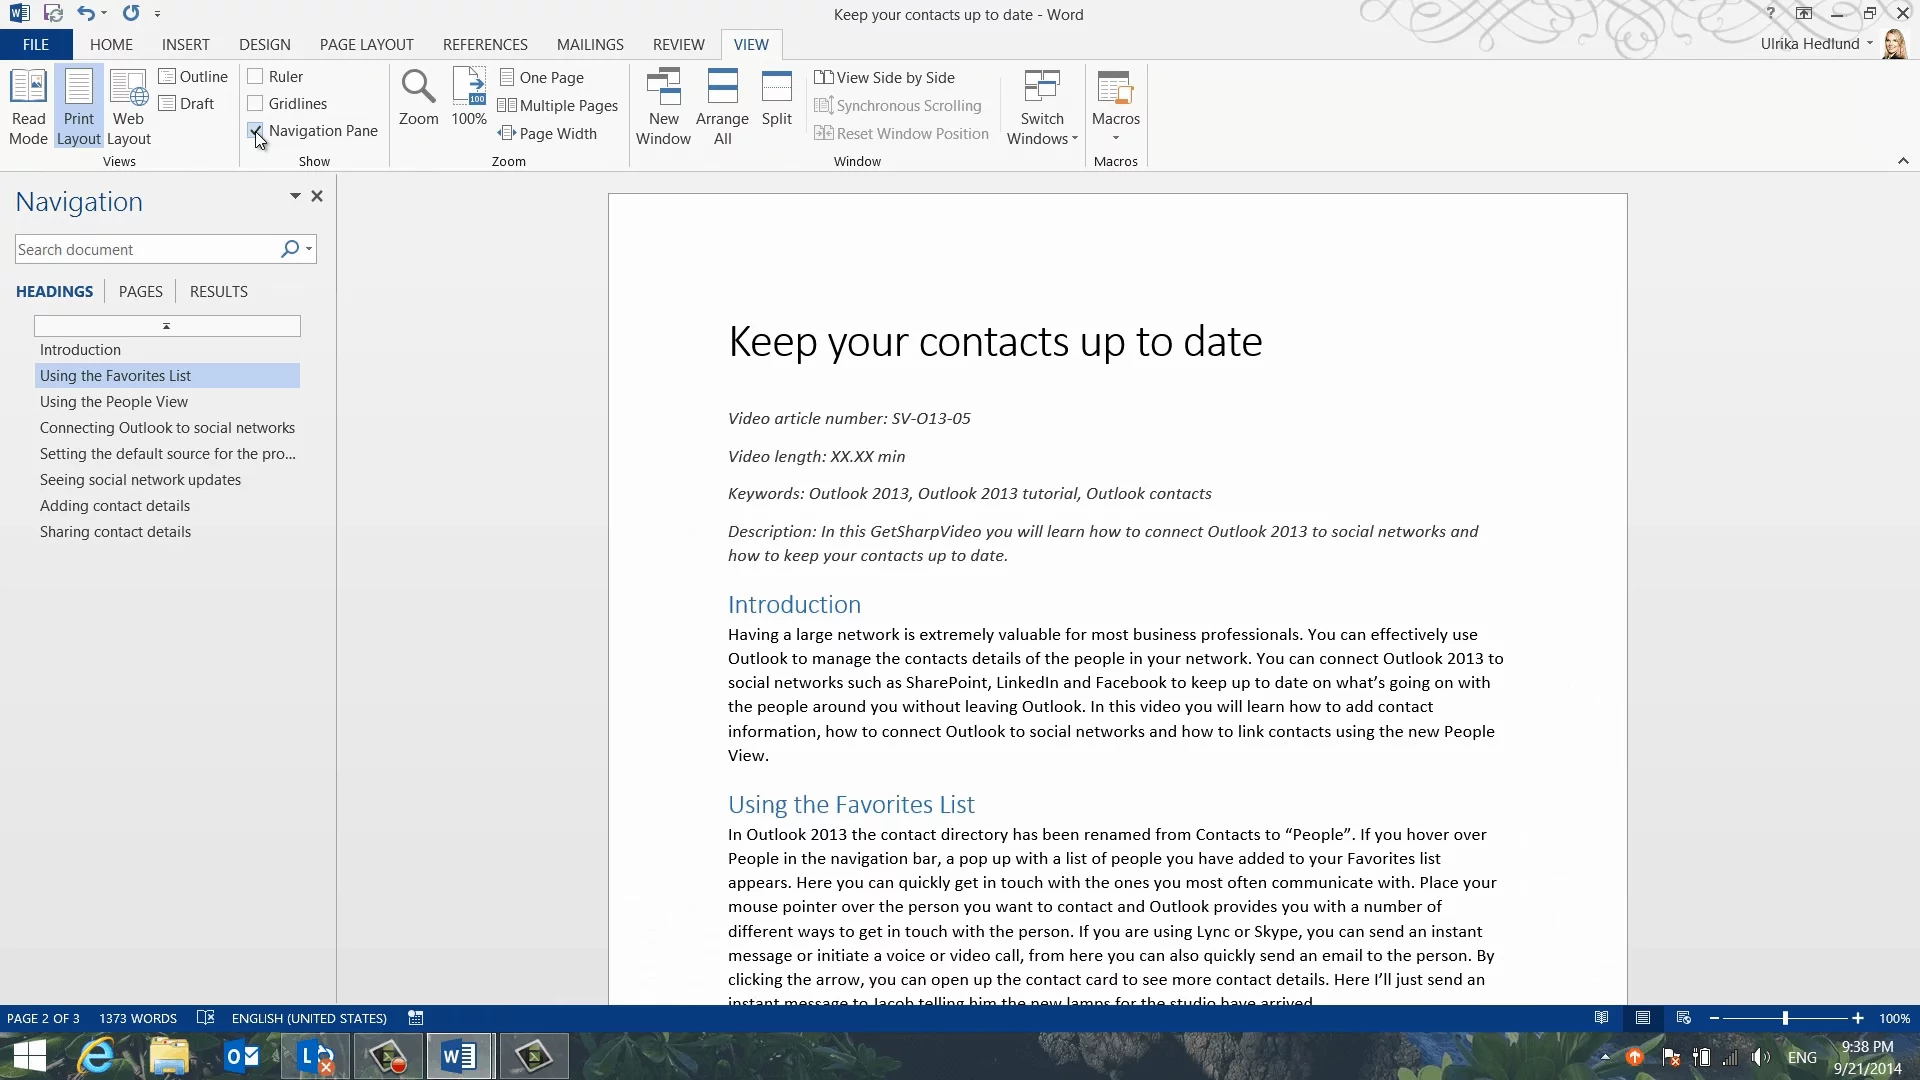Split the document window

(776, 98)
